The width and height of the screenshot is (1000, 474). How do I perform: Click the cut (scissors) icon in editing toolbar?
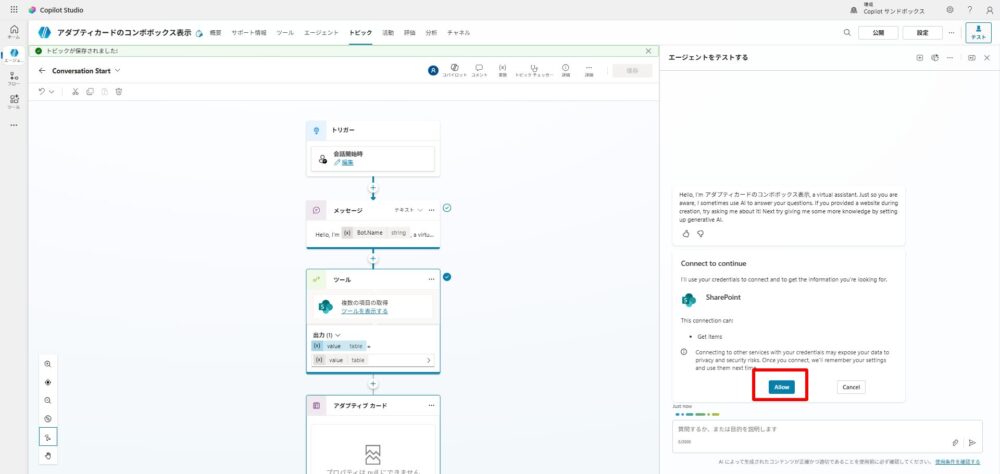pyautogui.click(x=74, y=91)
